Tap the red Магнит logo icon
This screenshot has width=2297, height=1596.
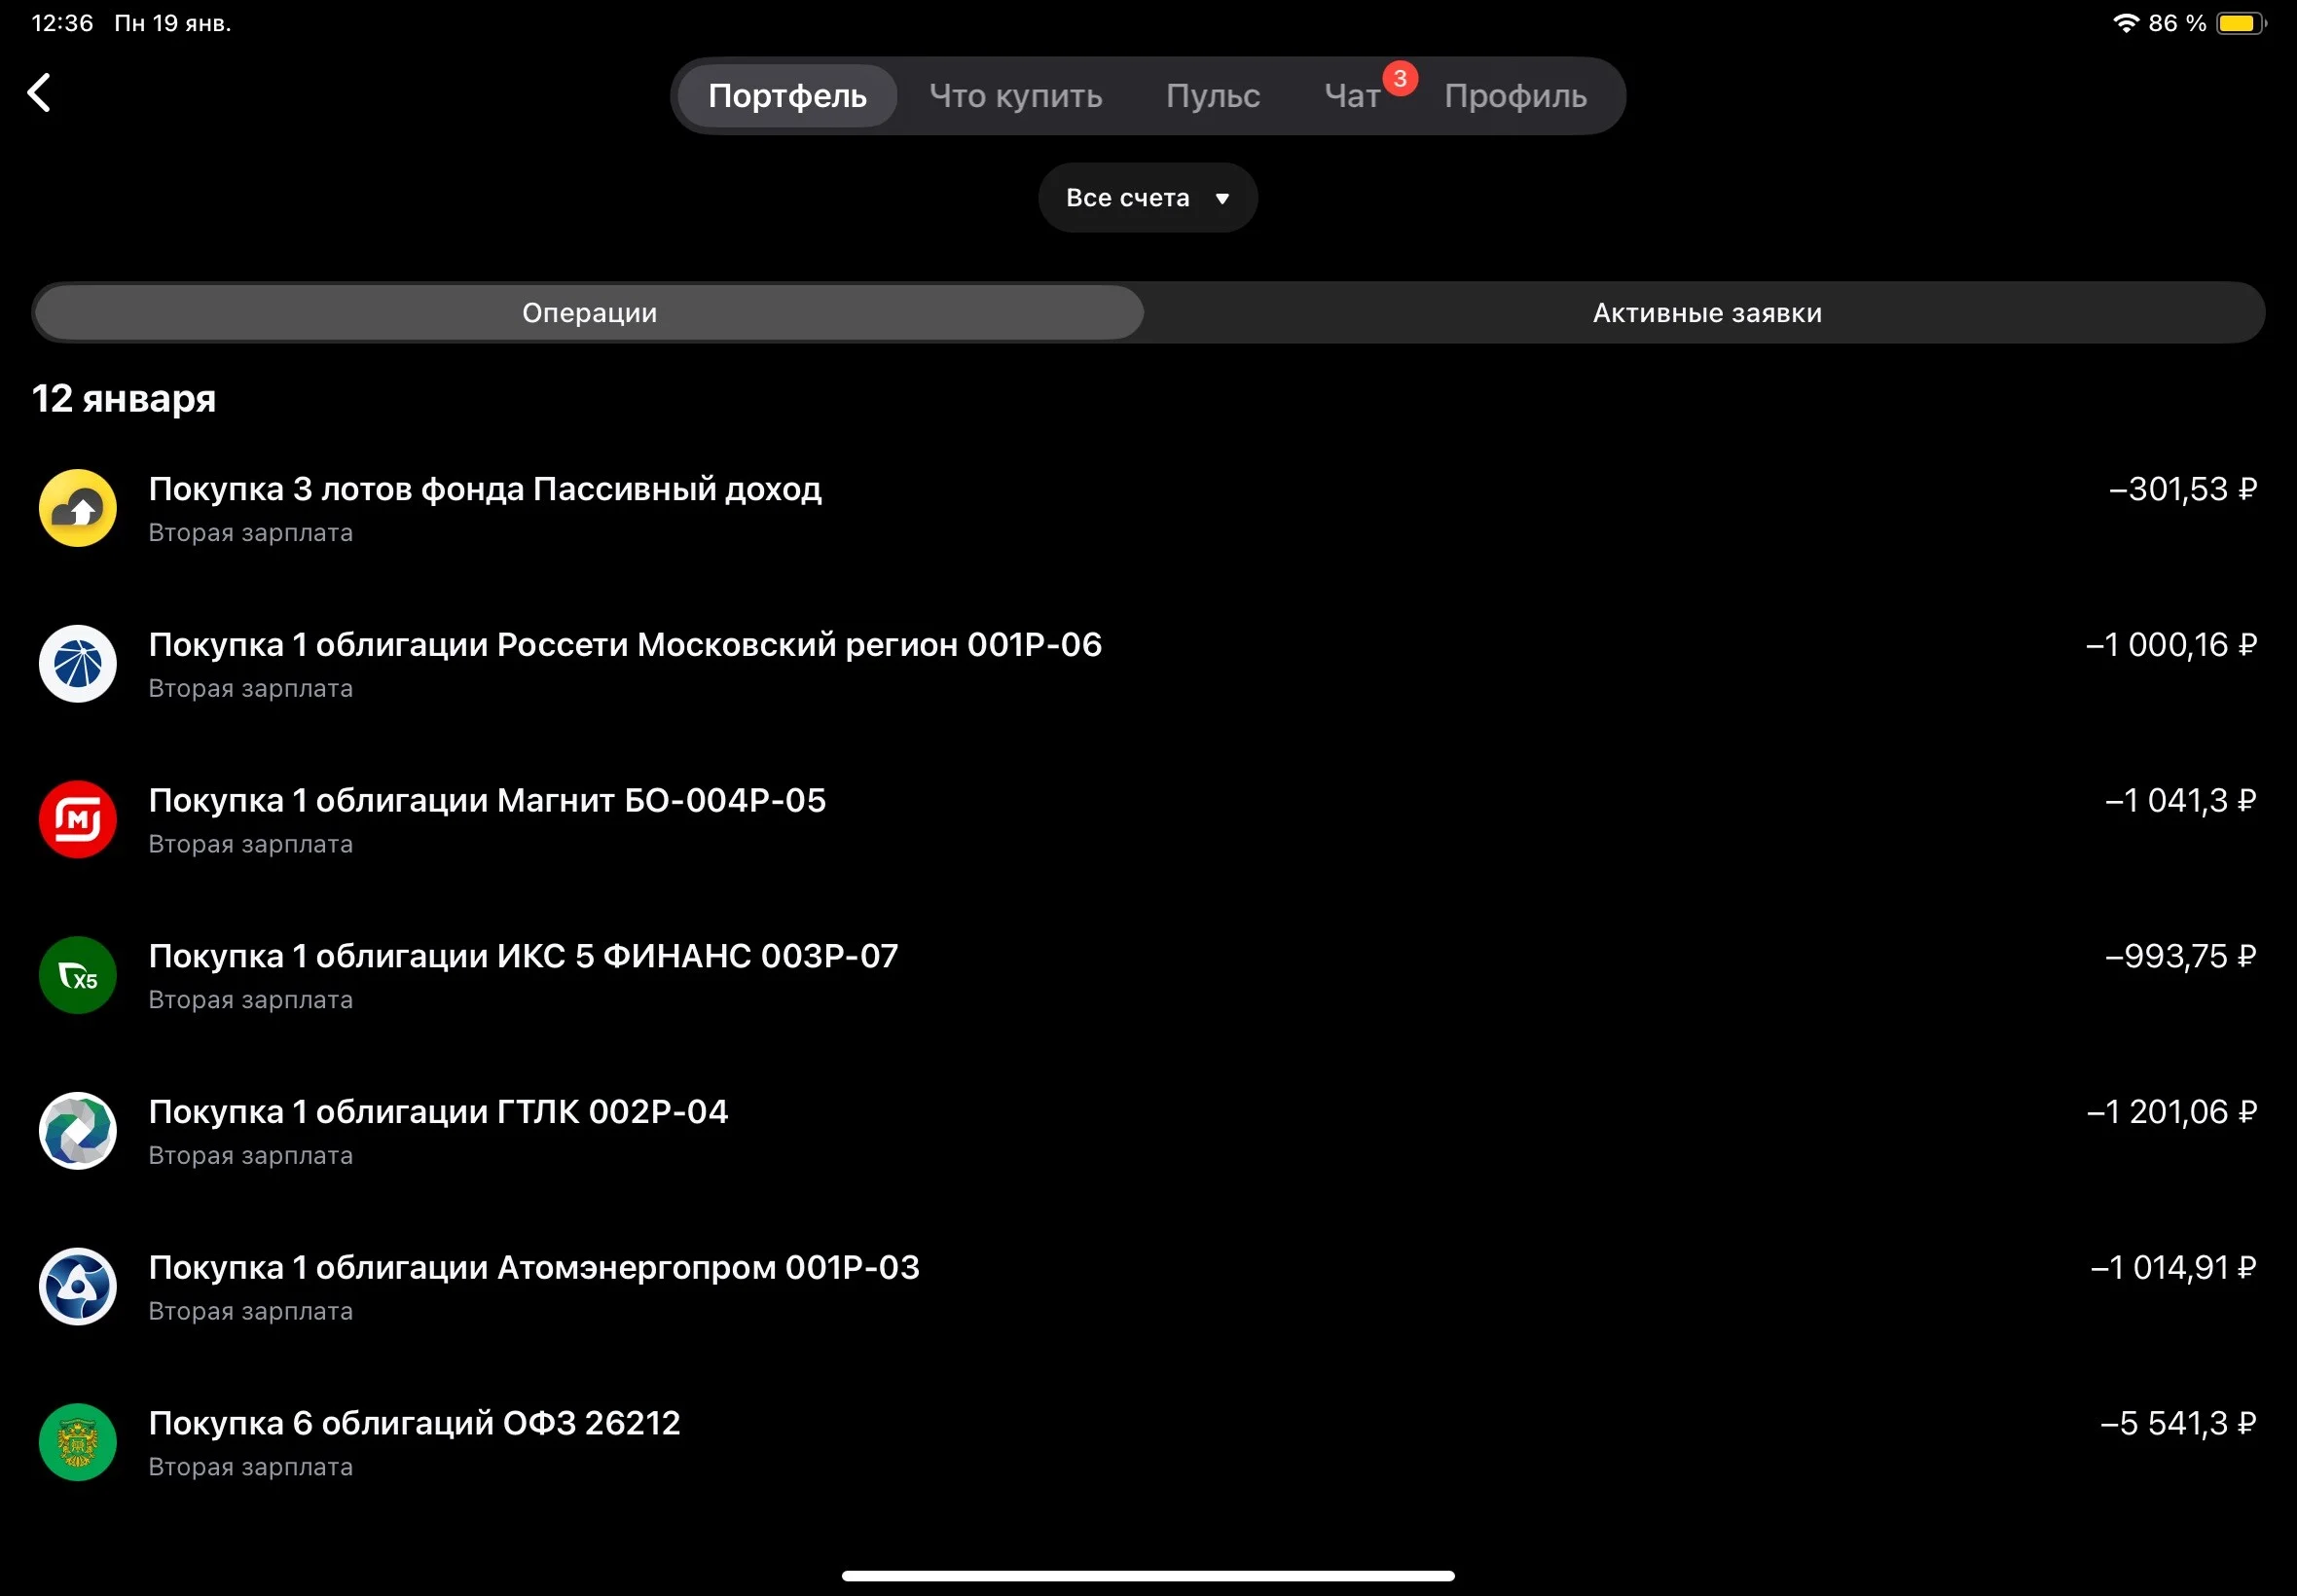[x=78, y=820]
